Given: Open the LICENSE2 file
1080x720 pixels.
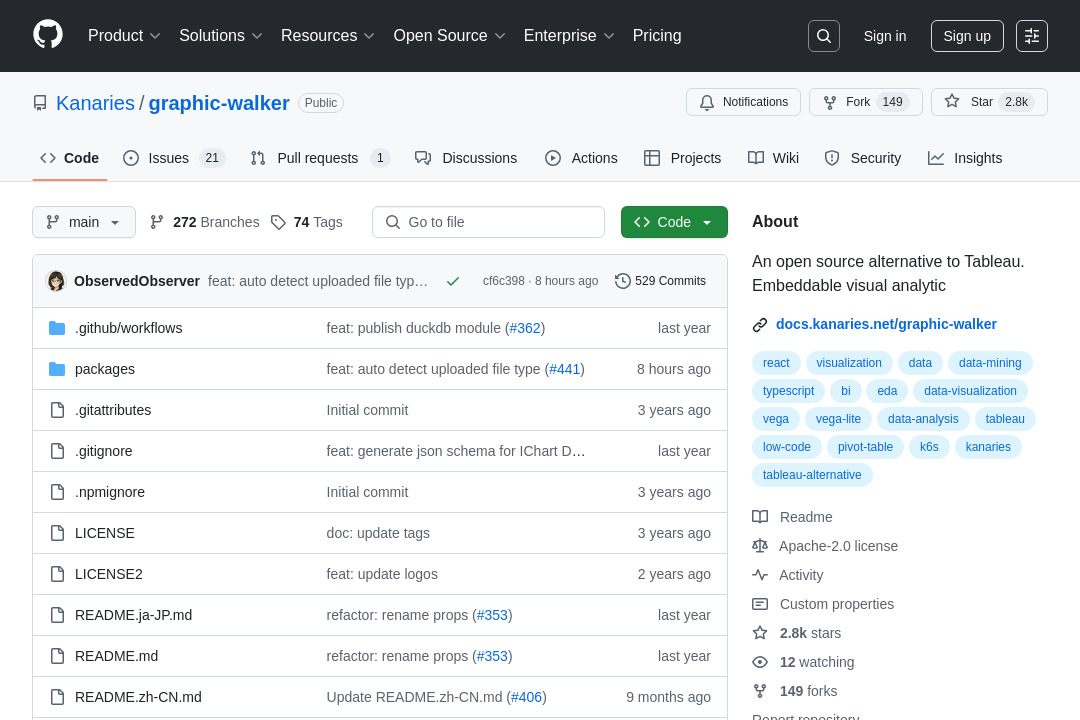Looking at the screenshot, I should tap(109, 574).
